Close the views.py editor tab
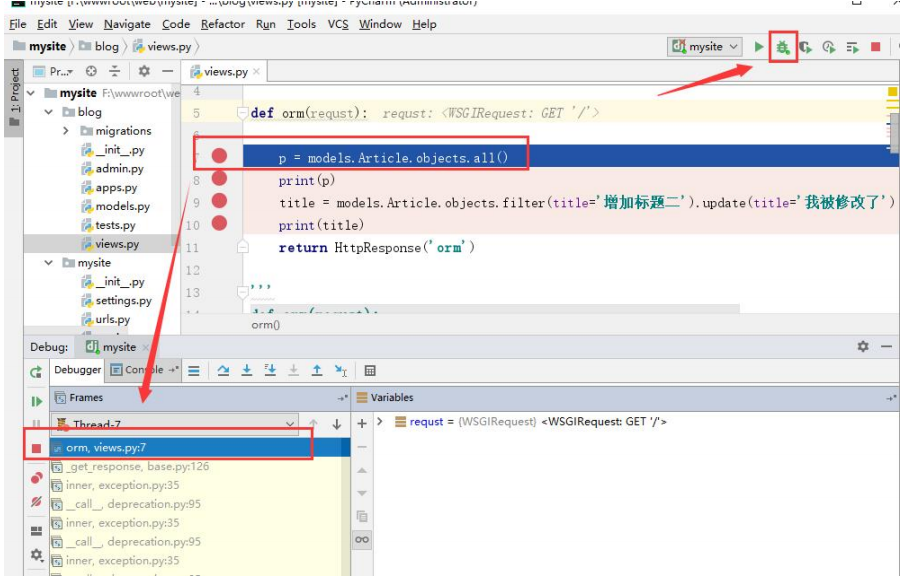The image size is (900, 579). (x=257, y=72)
